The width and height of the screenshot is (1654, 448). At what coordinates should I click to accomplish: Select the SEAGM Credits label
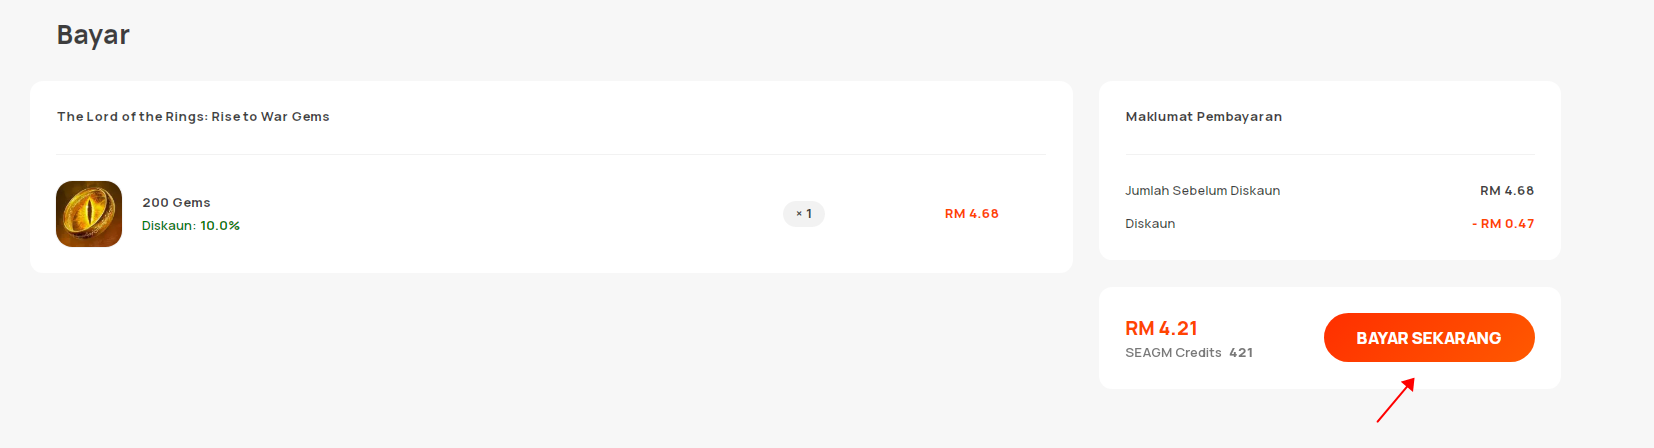[1173, 353]
